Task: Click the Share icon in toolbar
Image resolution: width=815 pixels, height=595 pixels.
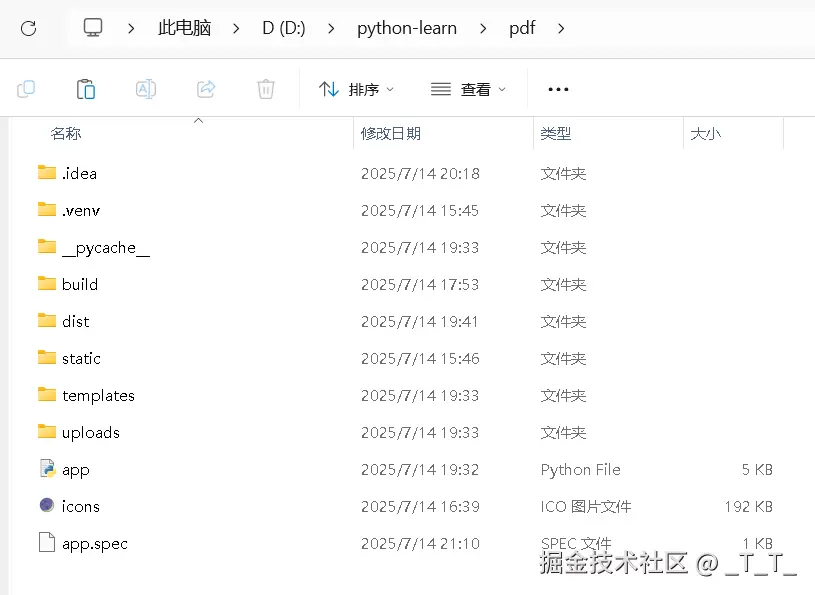Action: coord(206,88)
